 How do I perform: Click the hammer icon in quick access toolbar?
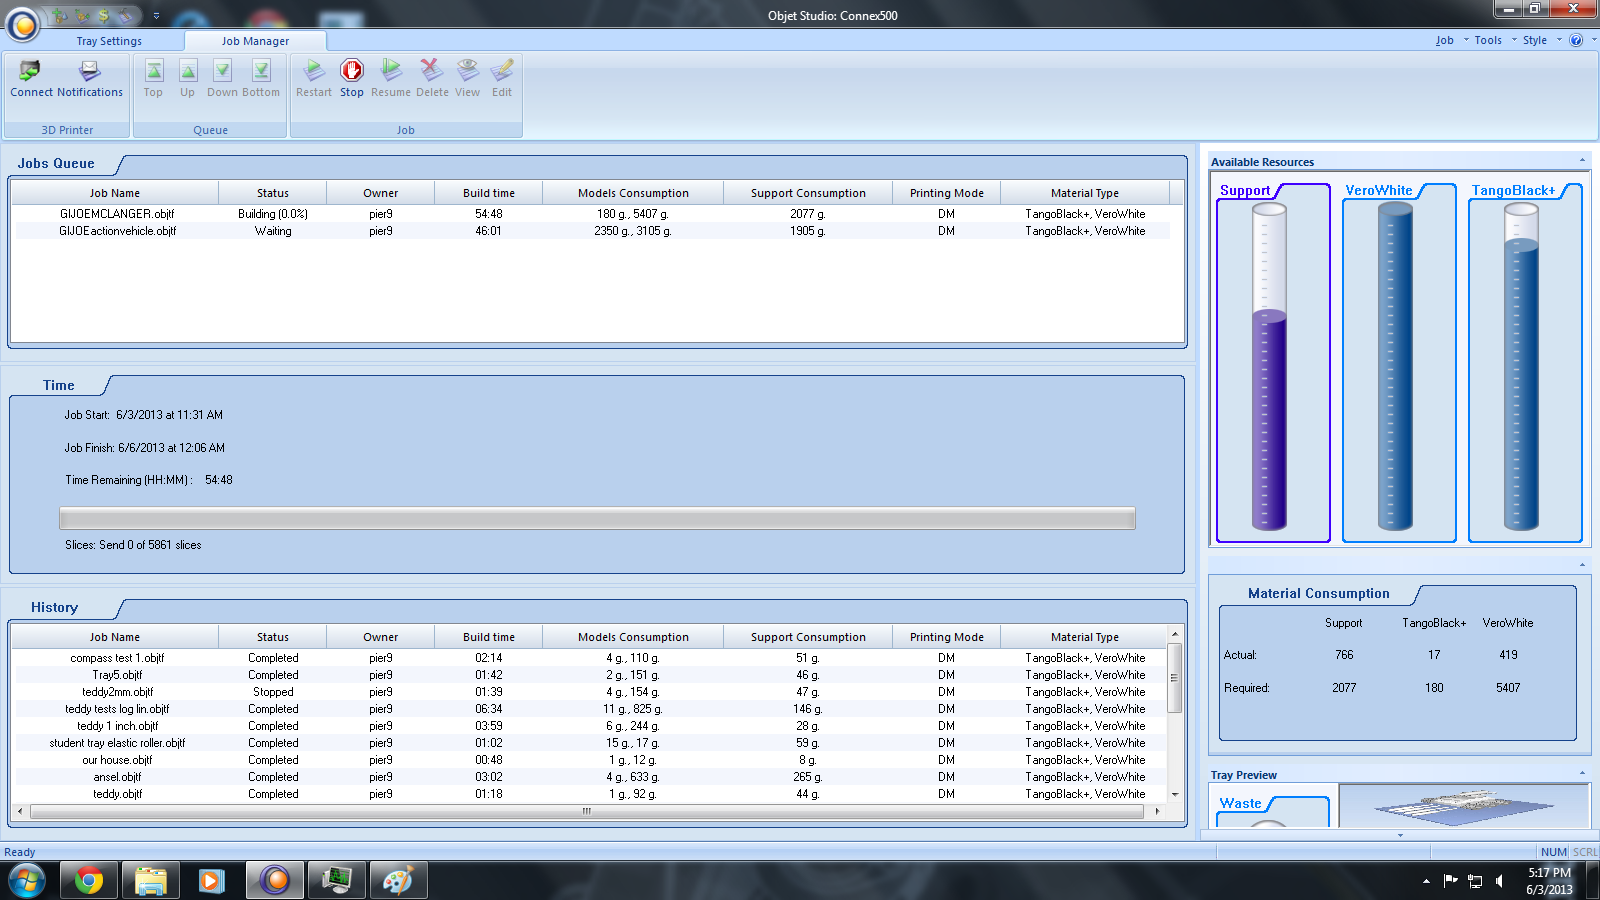pyautogui.click(x=125, y=15)
